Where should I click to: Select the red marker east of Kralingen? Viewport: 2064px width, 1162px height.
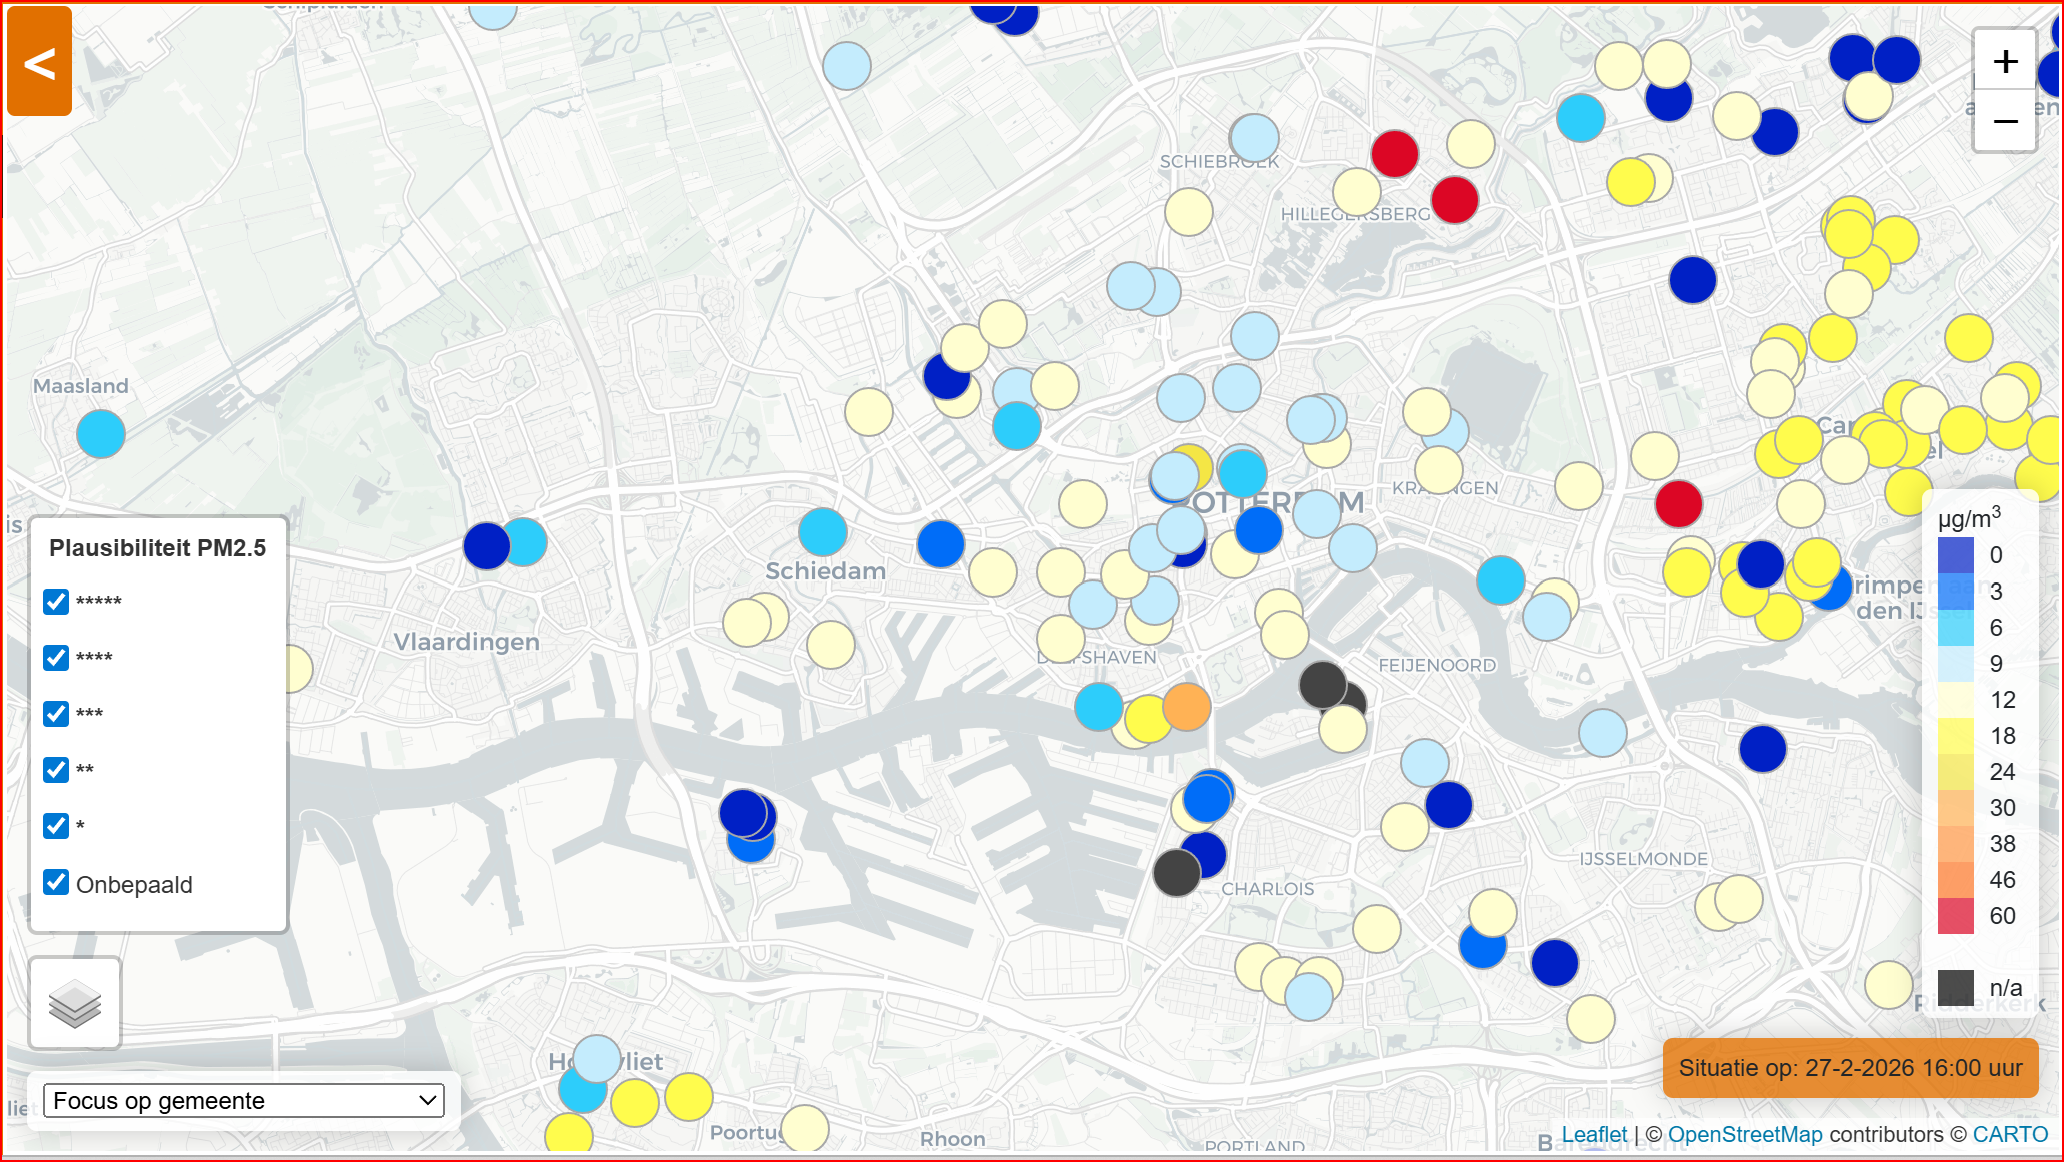[x=1679, y=503]
